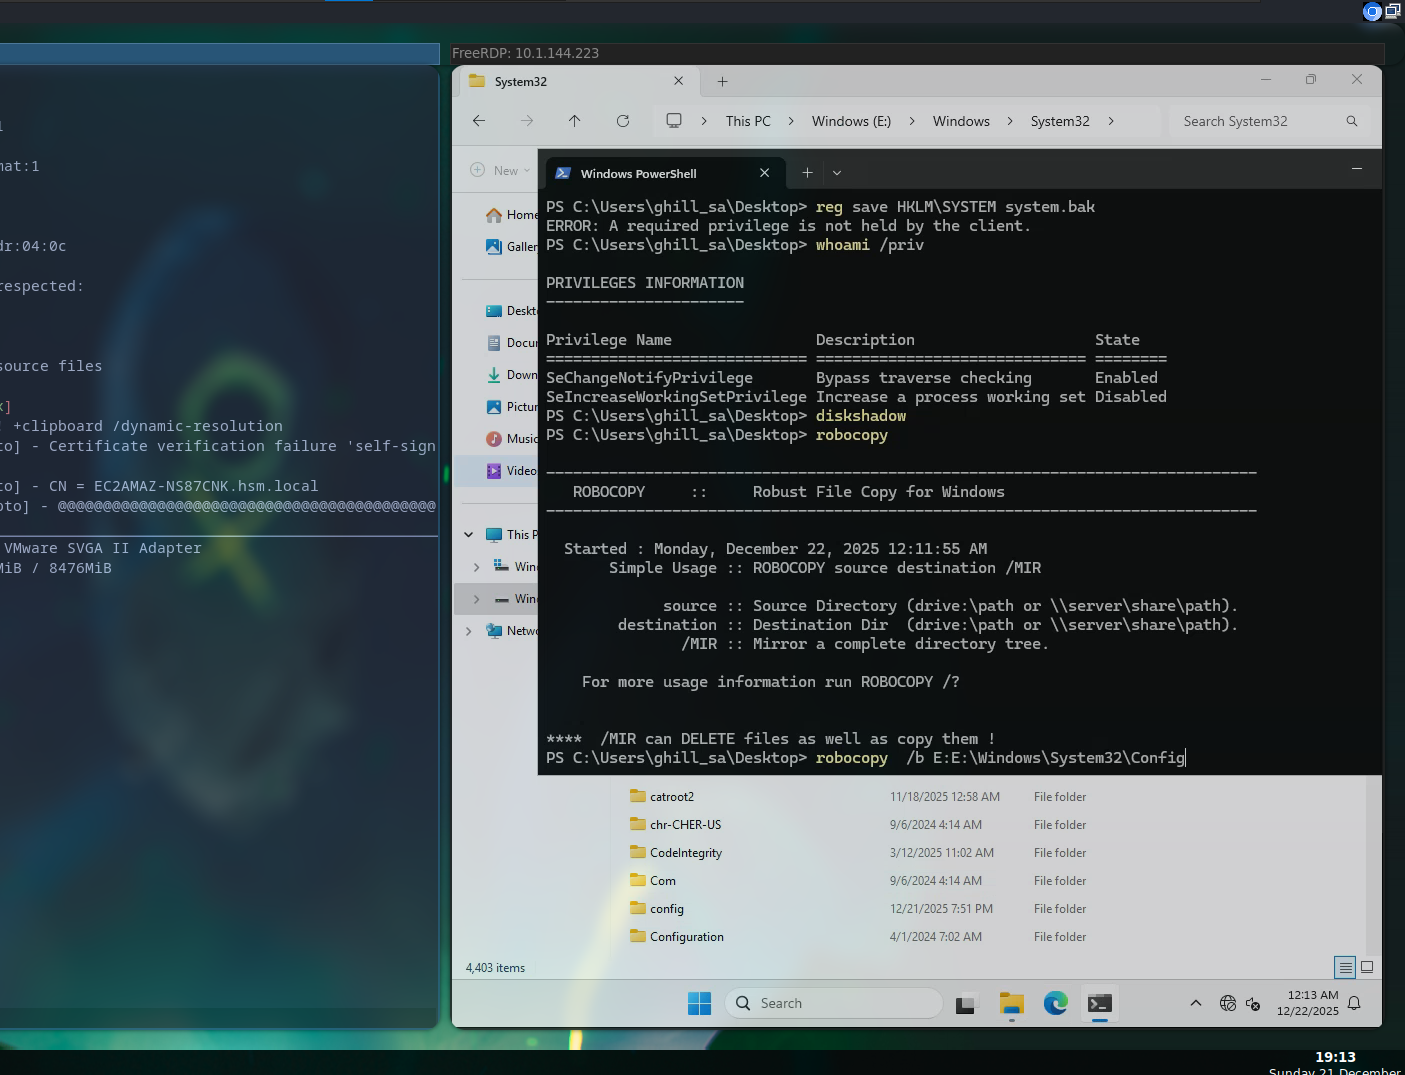Screen dimensions: 1405x1075
Task: Open the notification bell in system tray
Action: pyautogui.click(x=1354, y=1003)
